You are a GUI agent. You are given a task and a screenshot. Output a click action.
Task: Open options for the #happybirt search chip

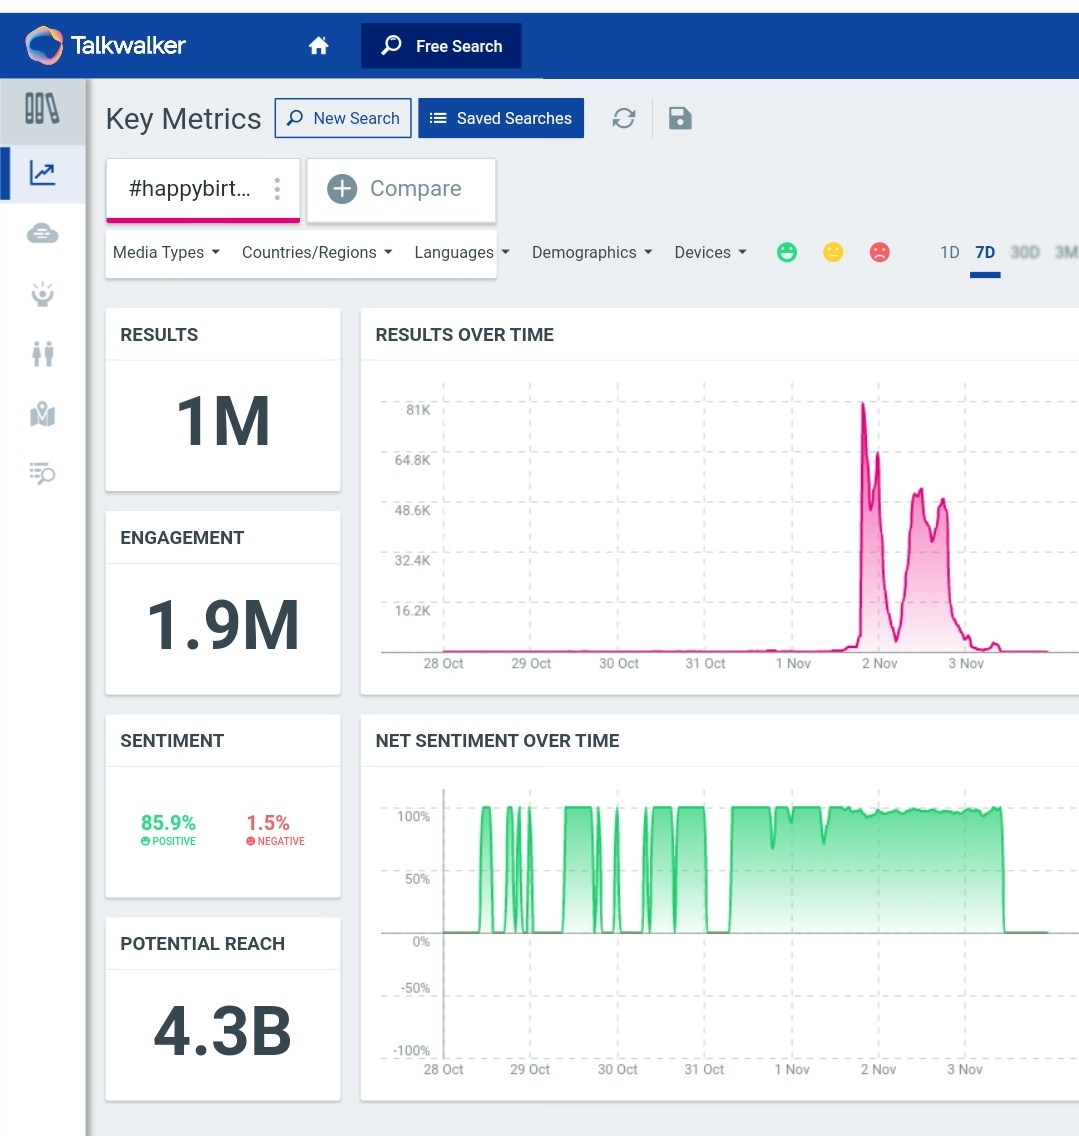pyautogui.click(x=277, y=189)
